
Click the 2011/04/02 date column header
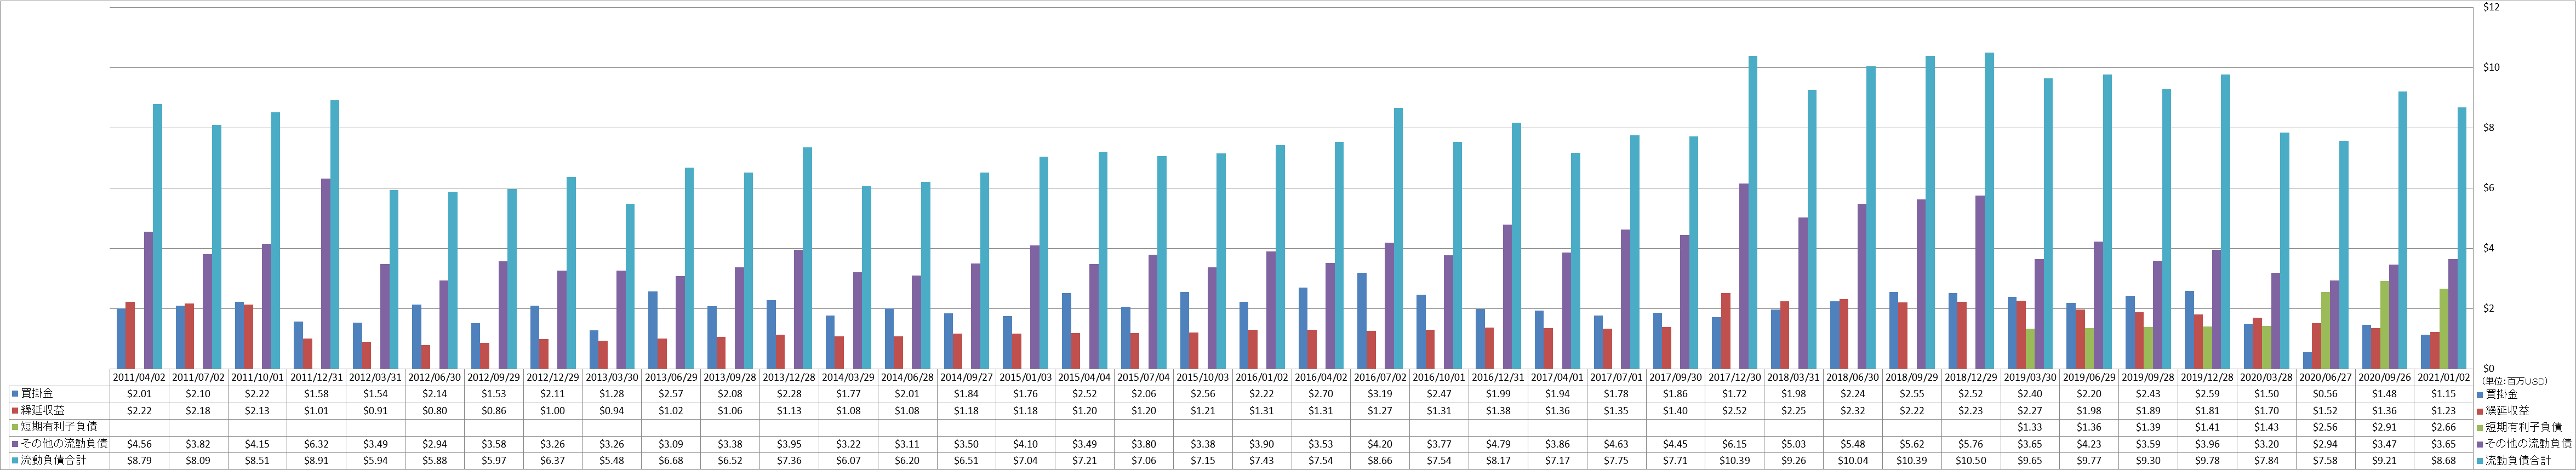tap(138, 378)
